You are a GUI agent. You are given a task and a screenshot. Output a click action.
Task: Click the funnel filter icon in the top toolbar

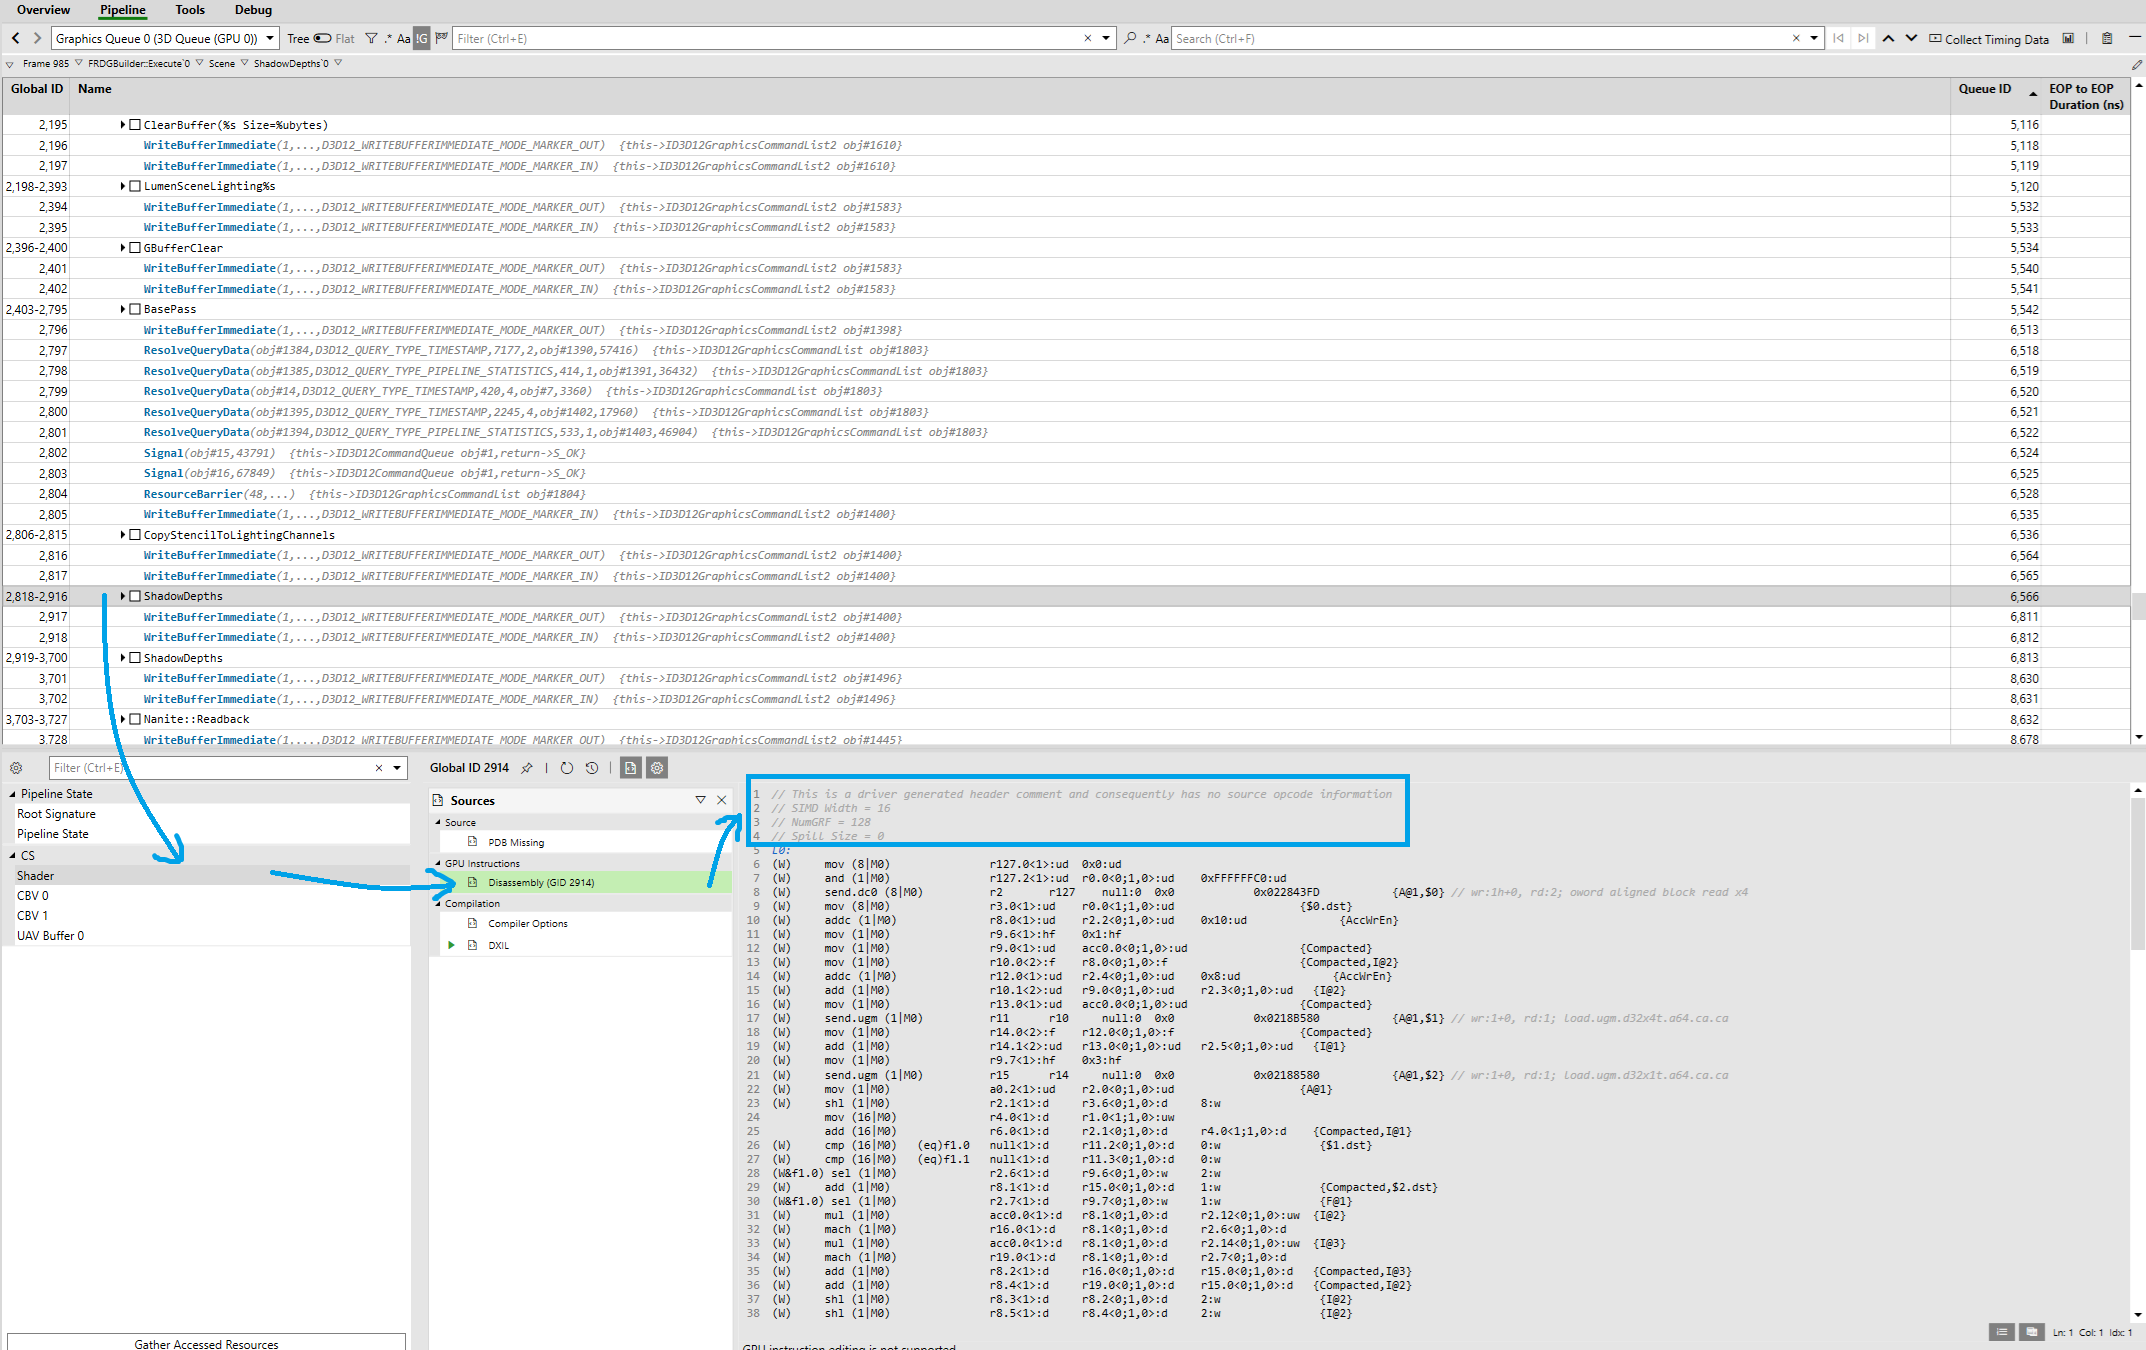(x=371, y=39)
